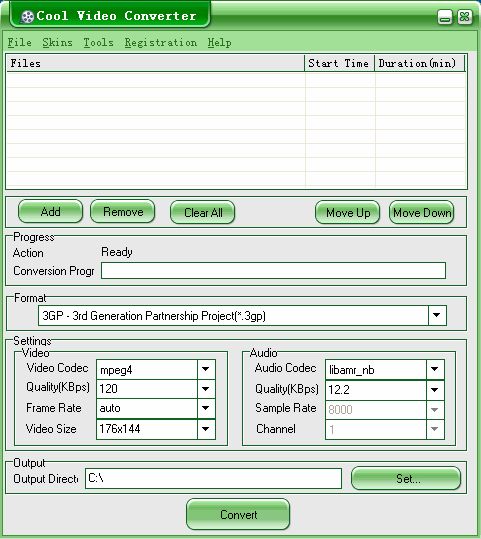
Task: Click the Remove button
Action: tap(123, 212)
